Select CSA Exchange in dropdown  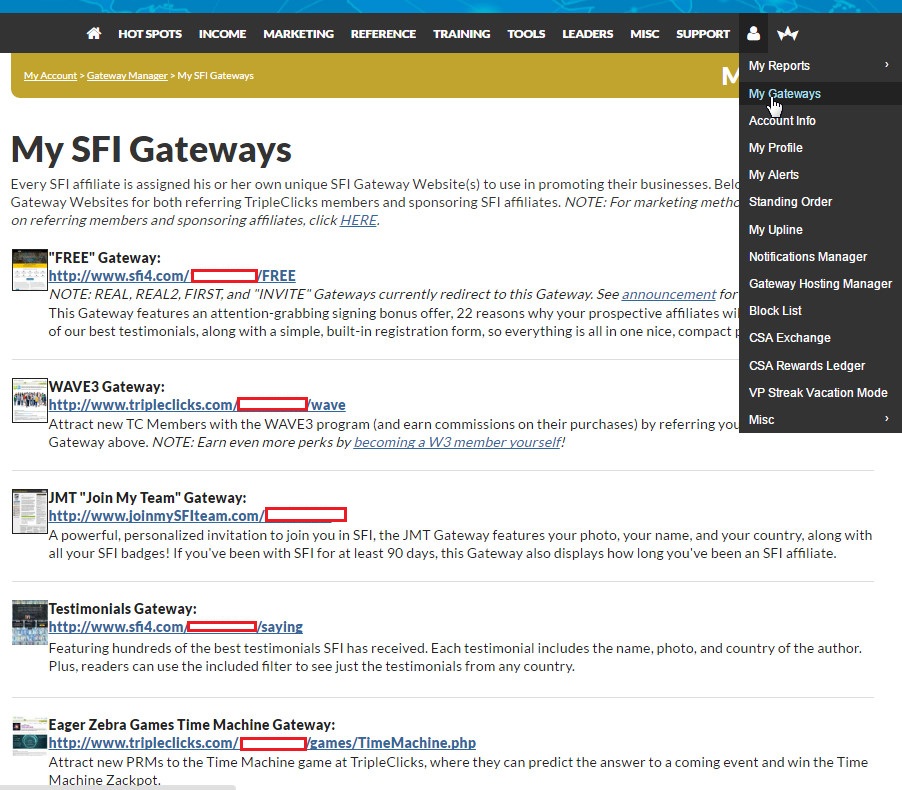click(x=789, y=338)
